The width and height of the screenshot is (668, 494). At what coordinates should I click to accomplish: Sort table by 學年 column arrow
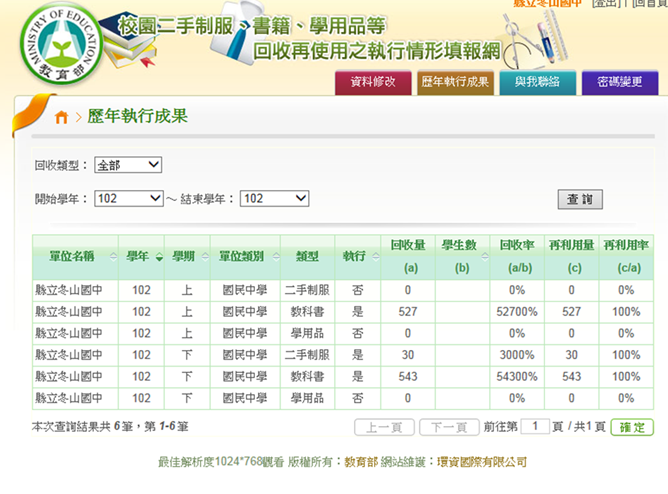(x=158, y=257)
